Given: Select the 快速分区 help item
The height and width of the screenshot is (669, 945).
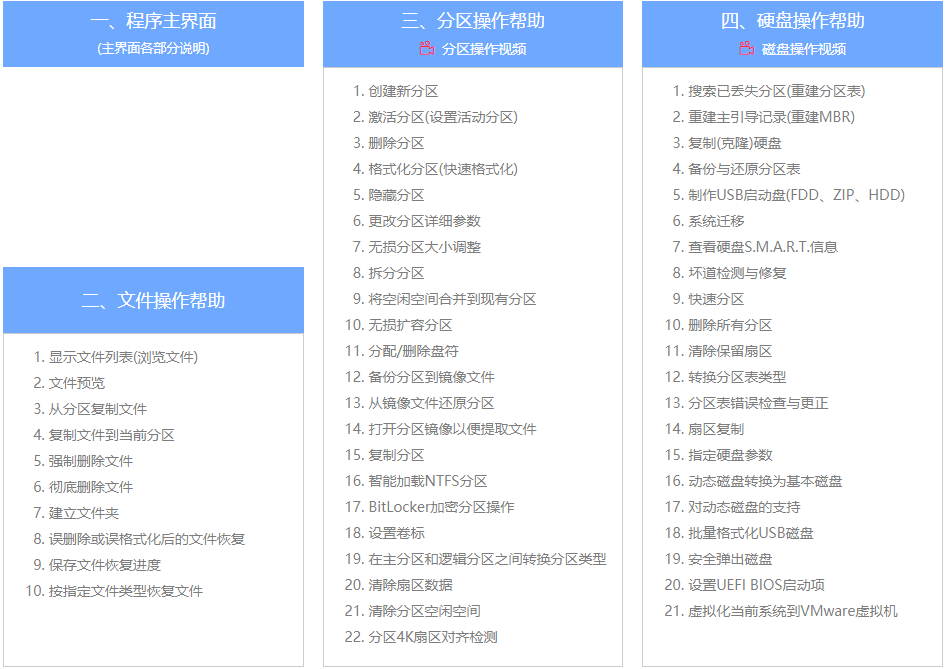Looking at the screenshot, I should [717, 299].
